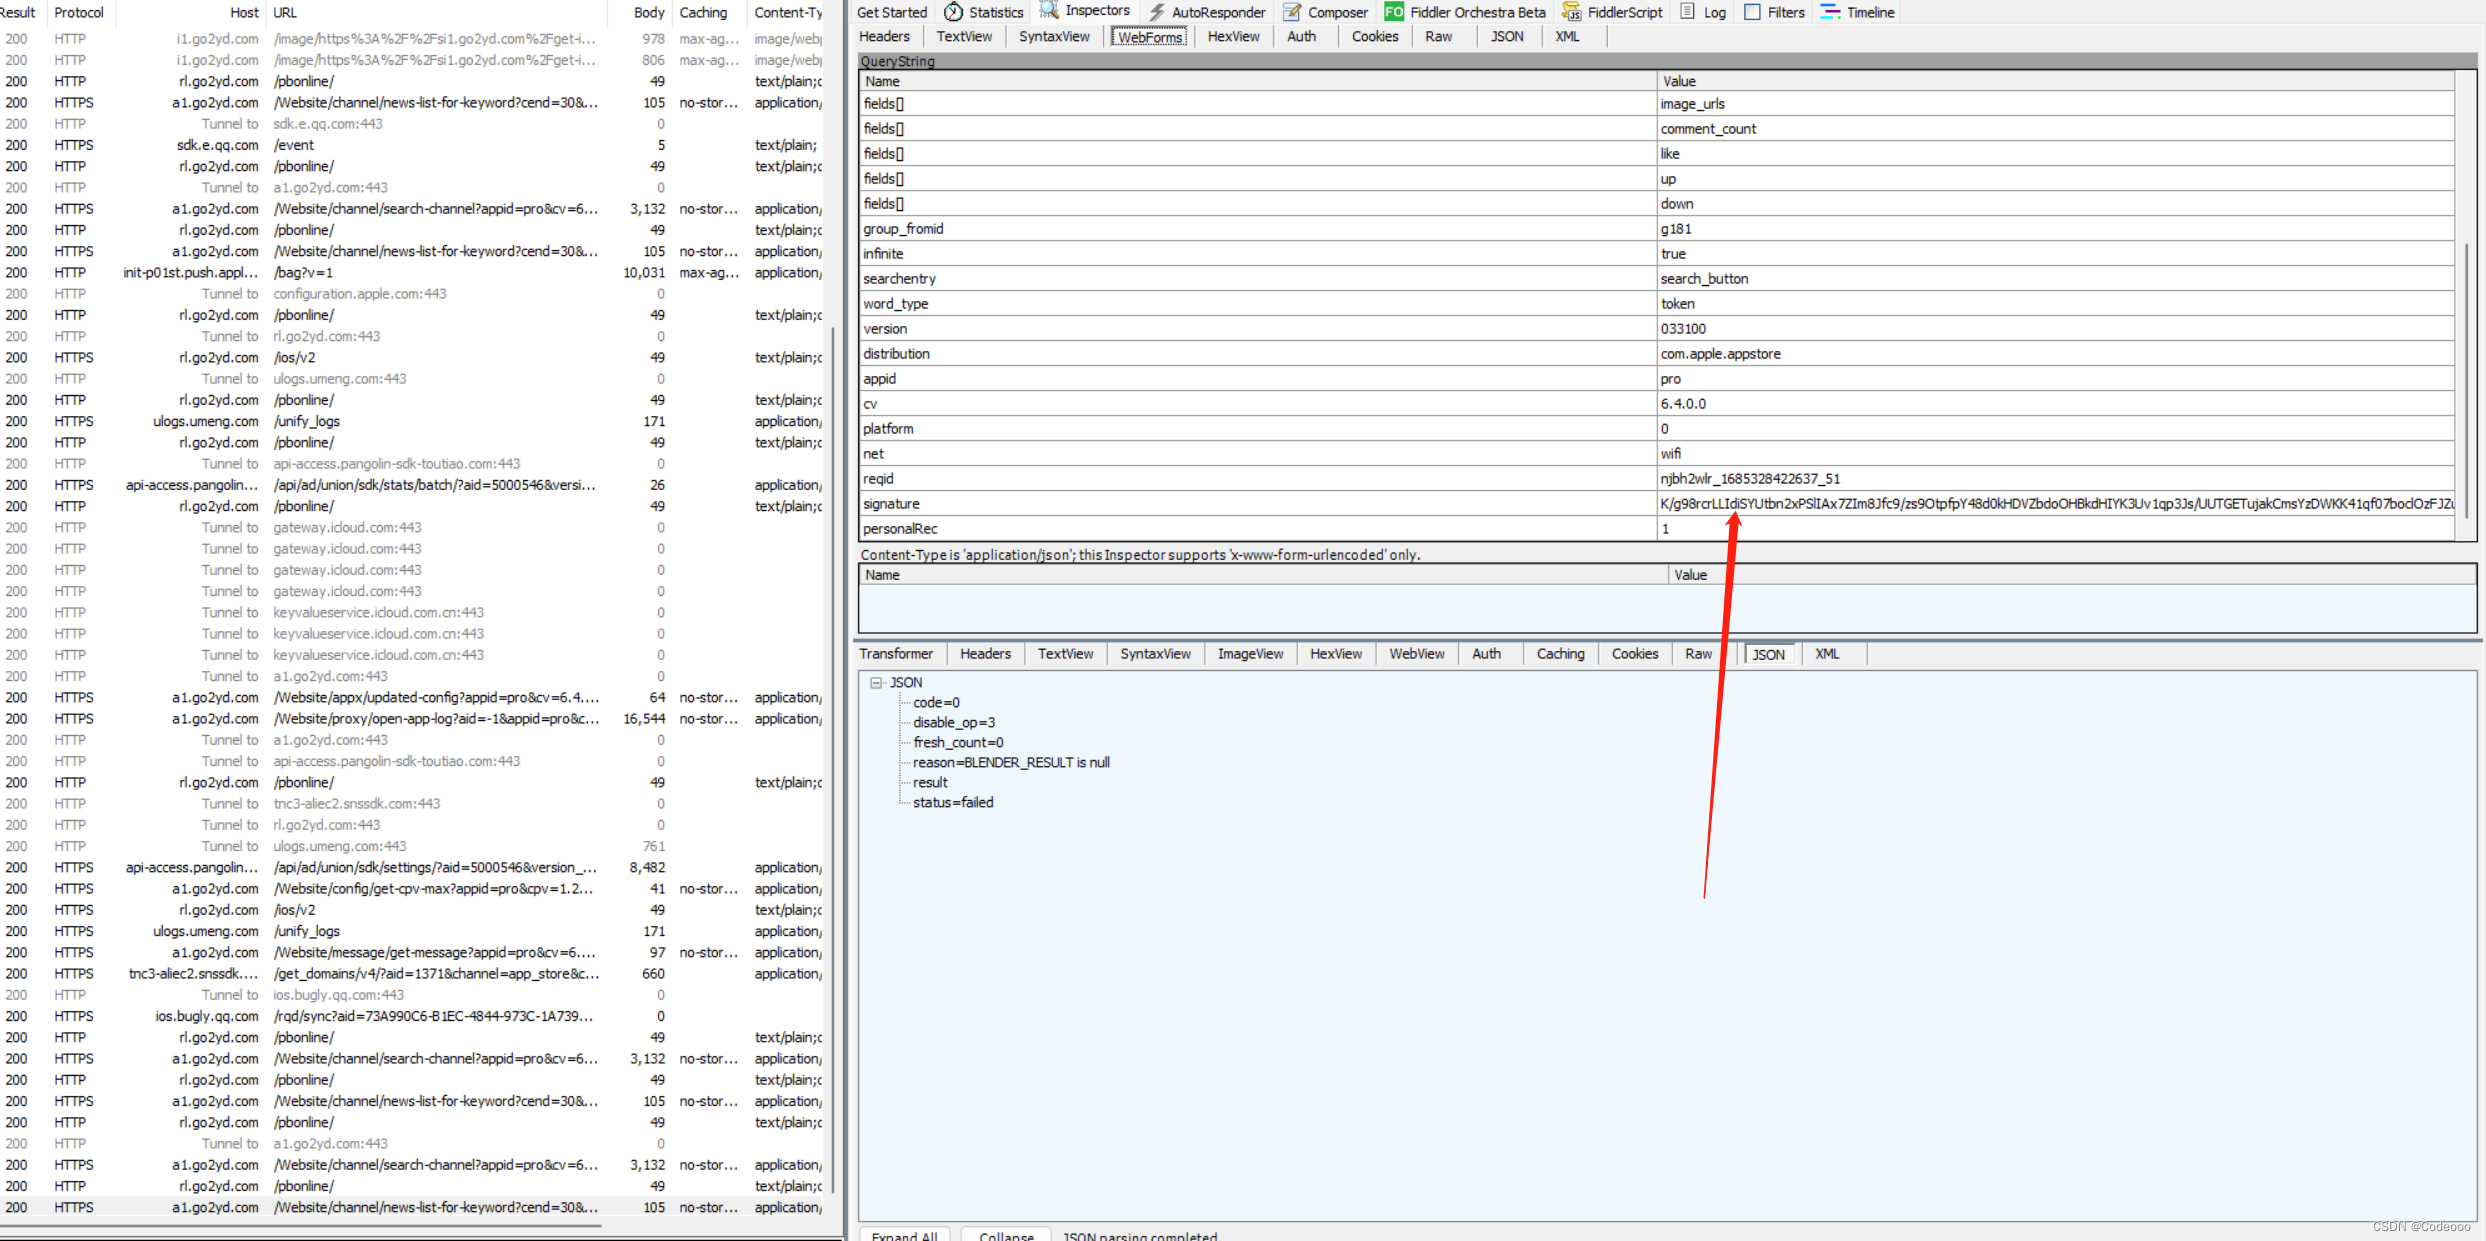This screenshot has width=2486, height=1241.
Task: Select the WebForms tab in request
Action: (1146, 36)
